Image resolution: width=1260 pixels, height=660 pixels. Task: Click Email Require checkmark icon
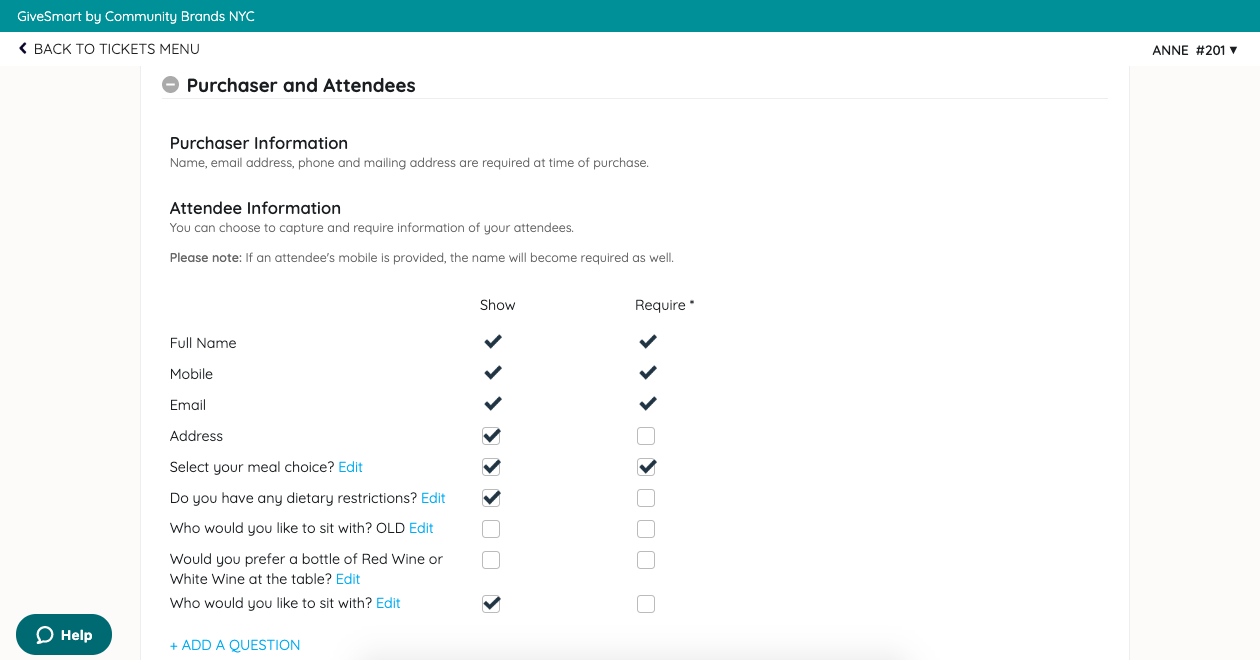tap(647, 404)
